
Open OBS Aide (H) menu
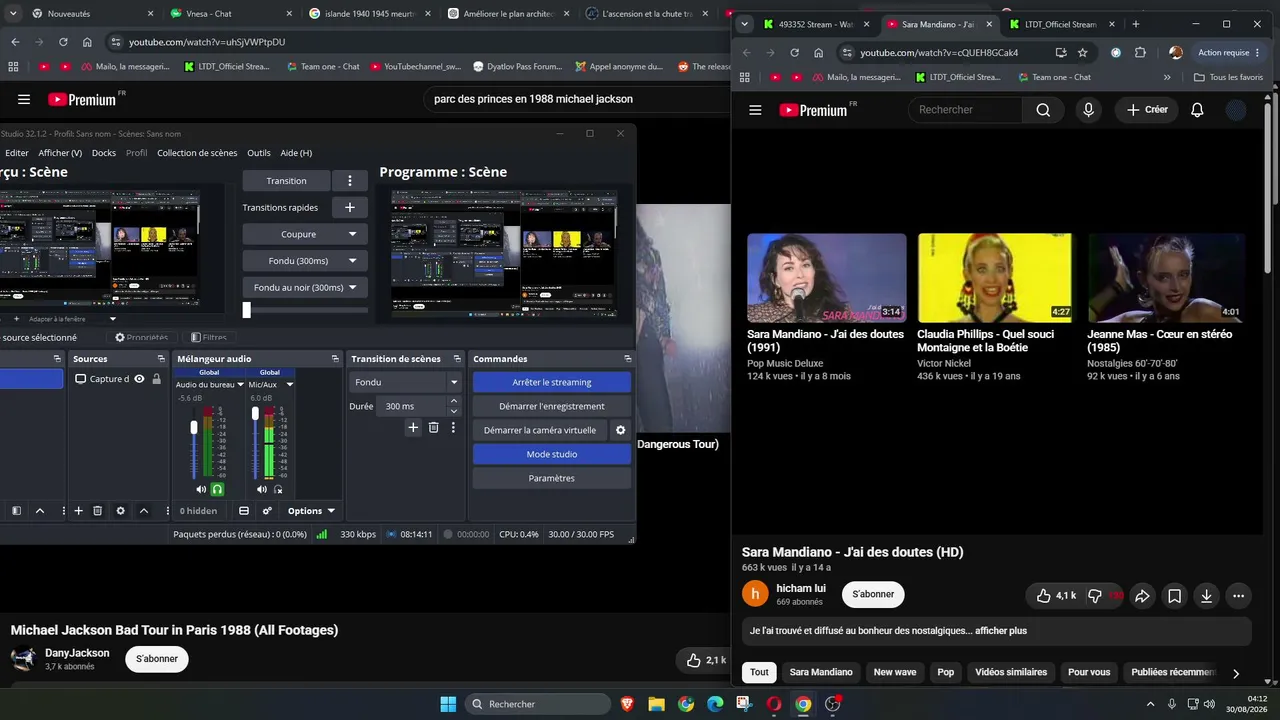[296, 153]
